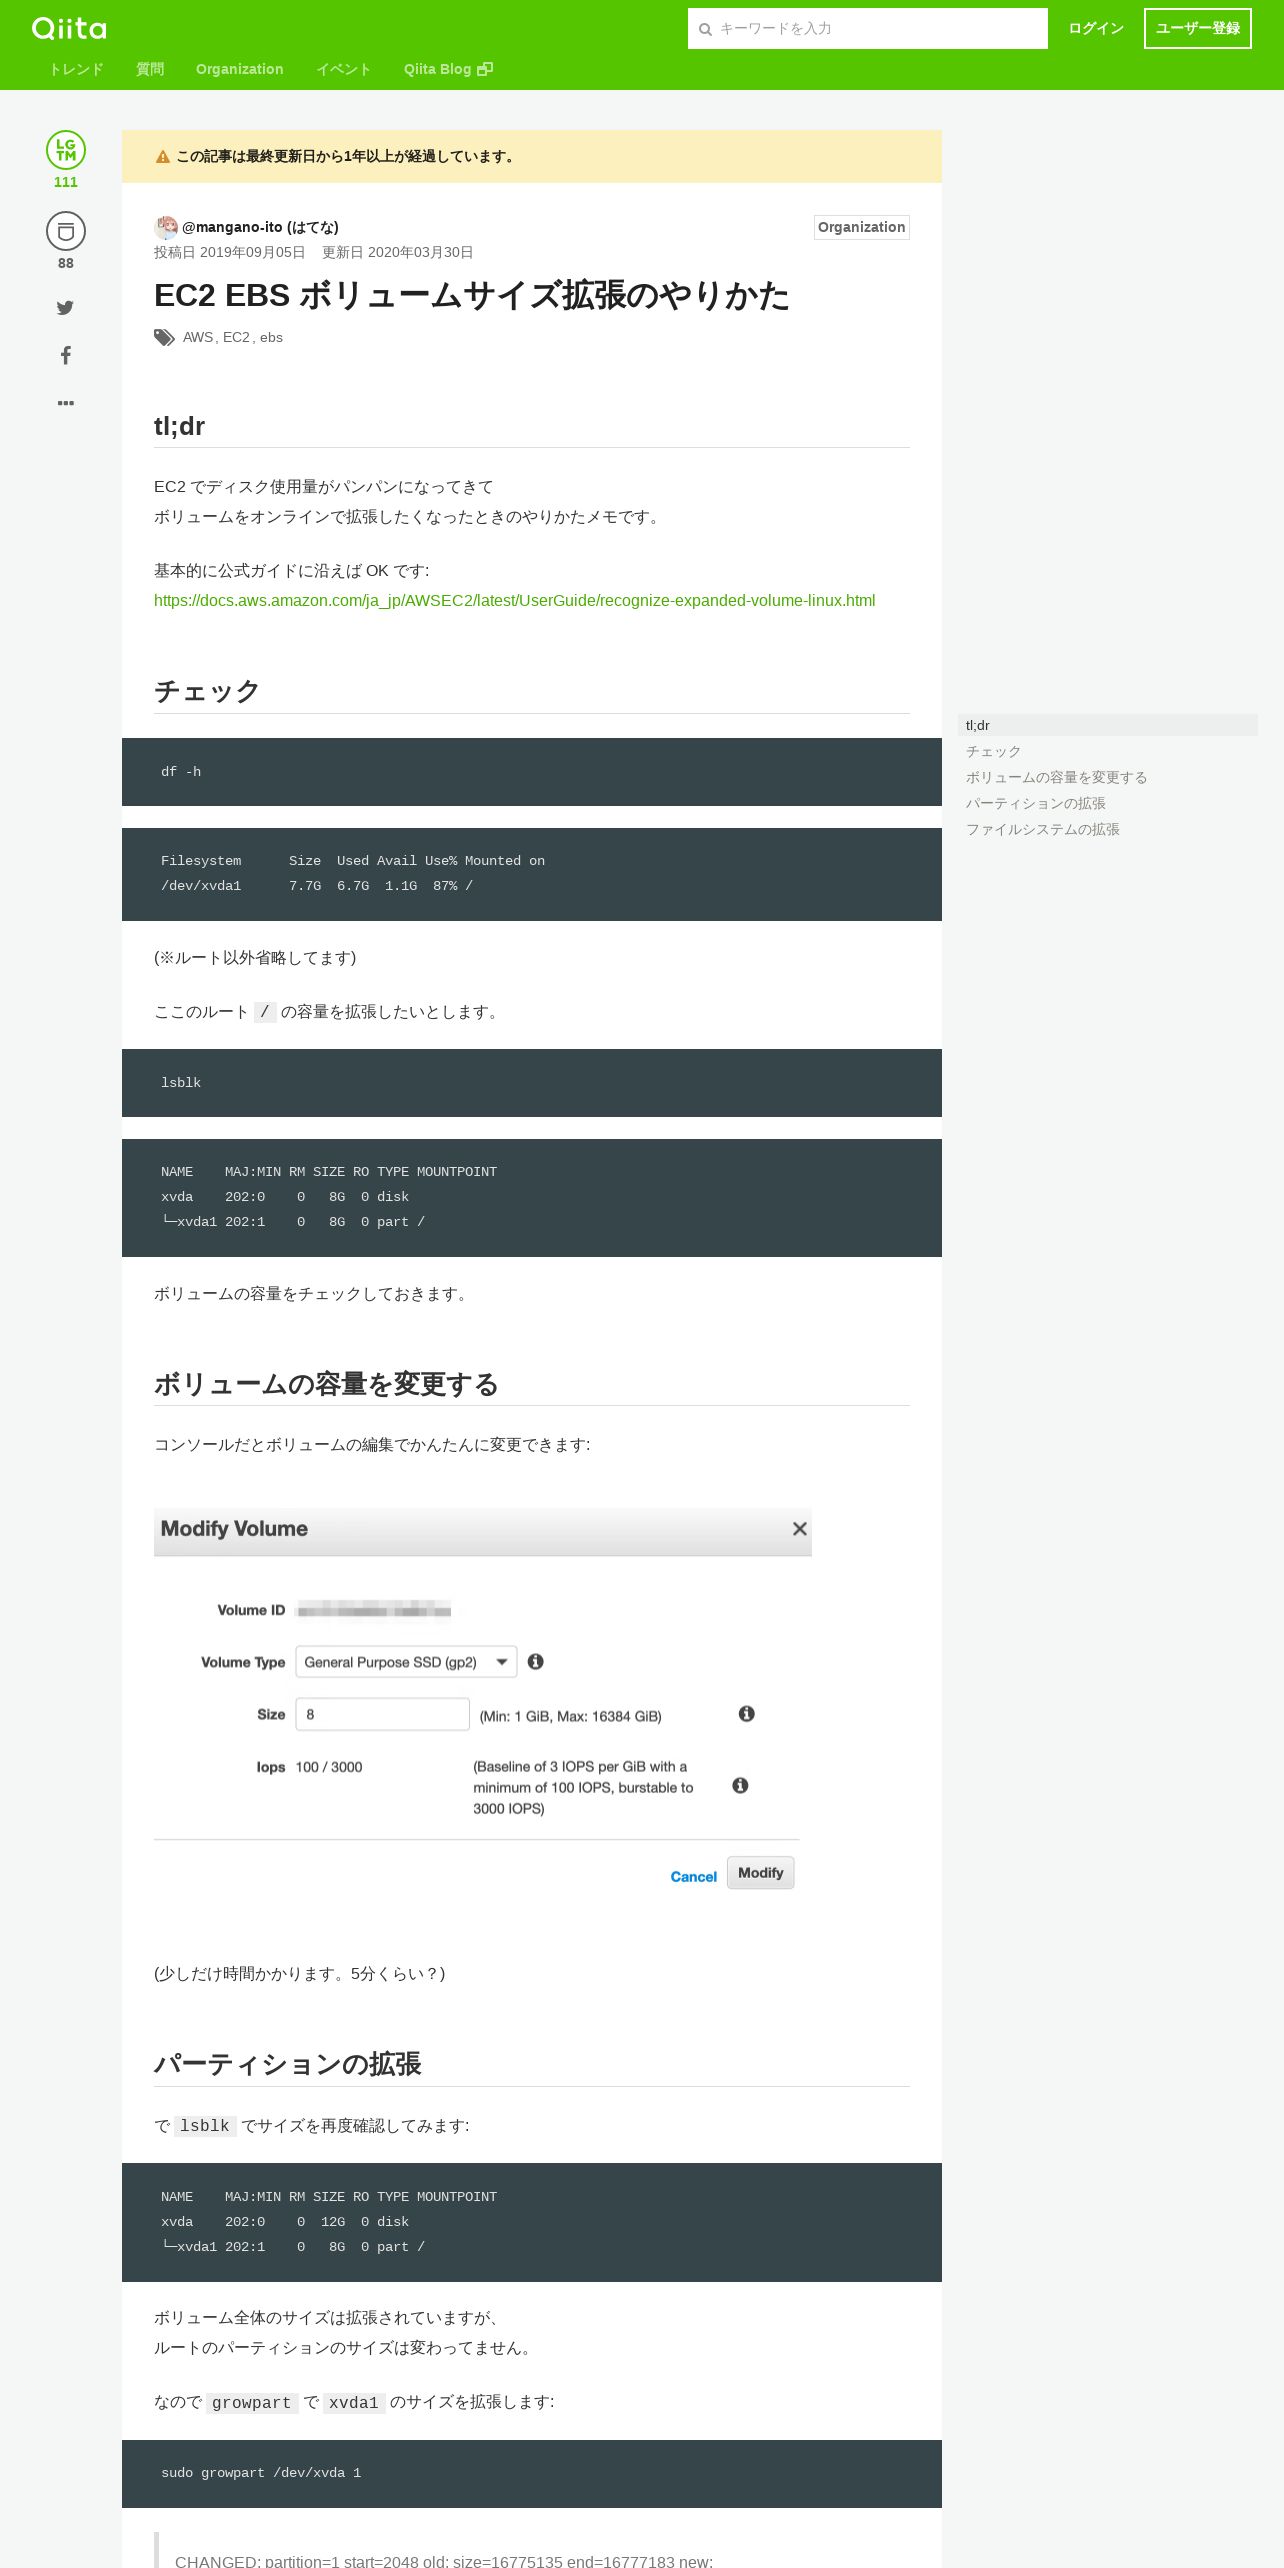Click the info icon beside Iops description

tap(740, 1785)
